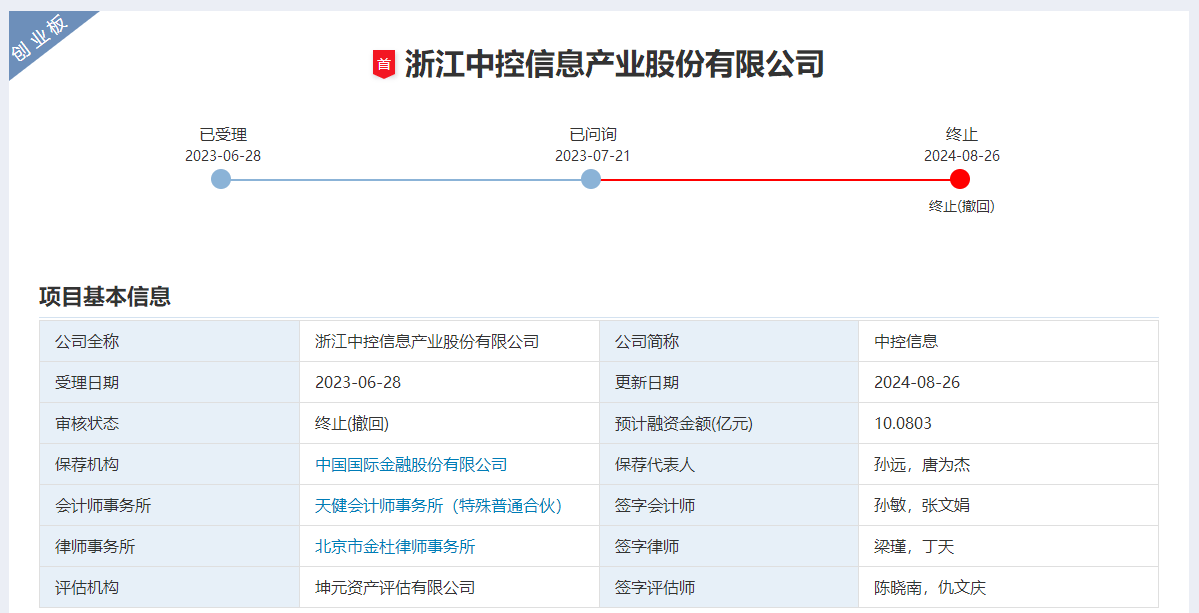
Task: Click the 已问询 date 2023-07-21
Action: 591,155
